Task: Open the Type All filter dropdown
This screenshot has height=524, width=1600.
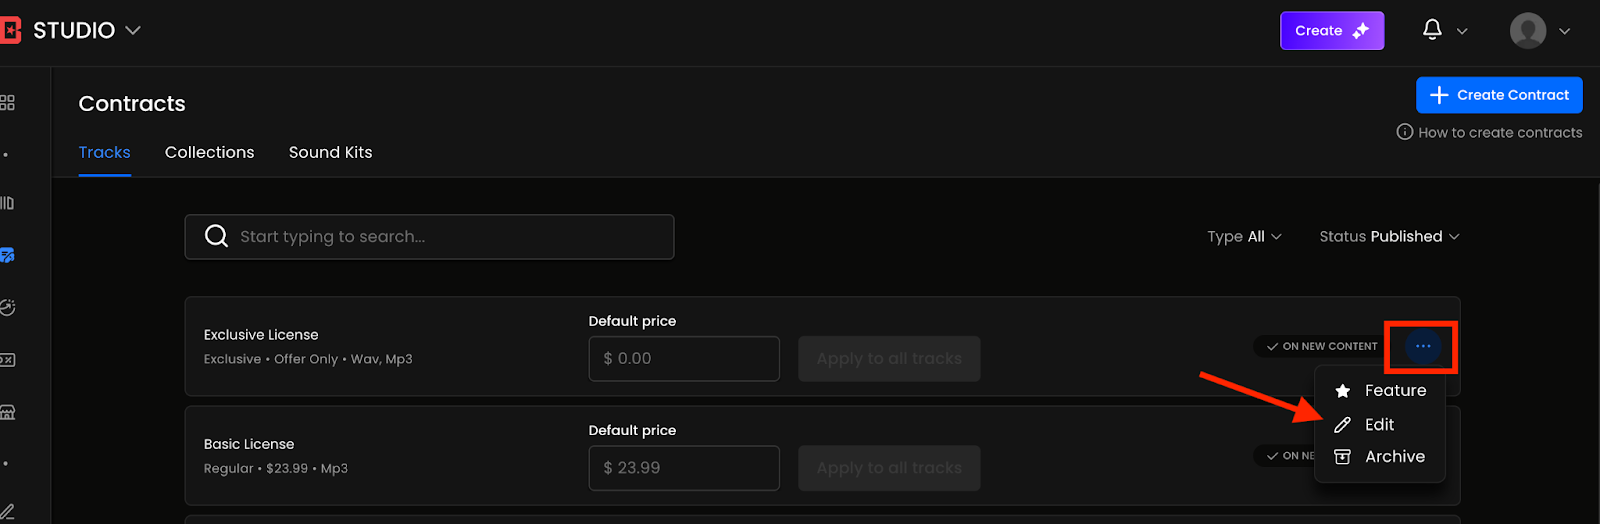Action: [1244, 236]
